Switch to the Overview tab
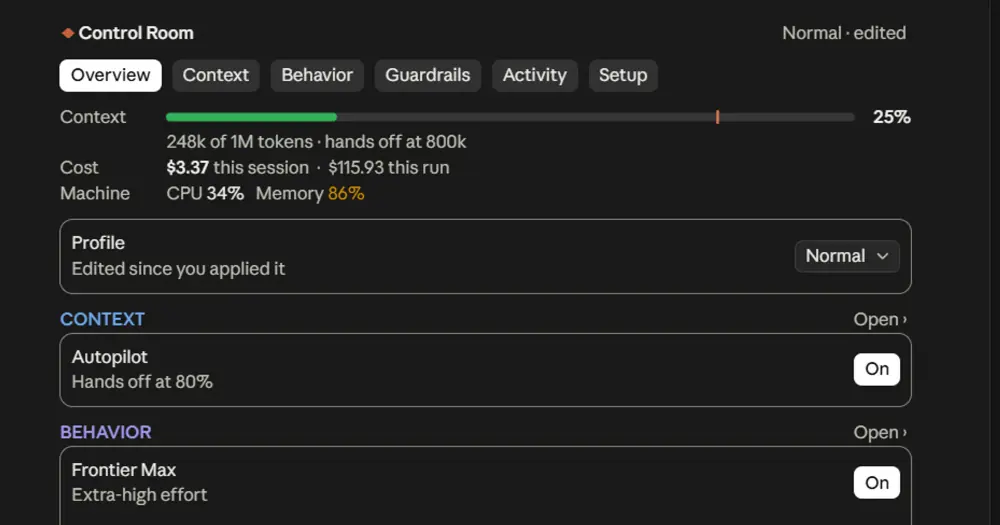This screenshot has width=1000, height=525. (110, 75)
